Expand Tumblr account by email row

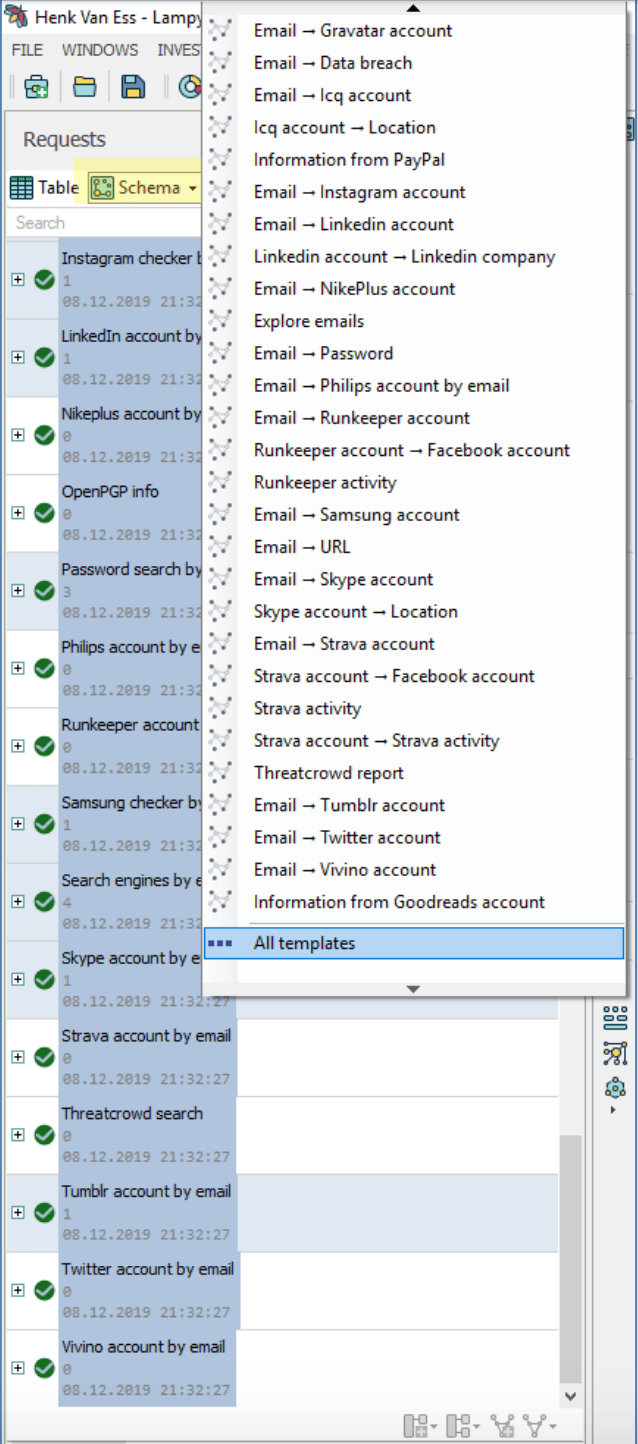17,1212
